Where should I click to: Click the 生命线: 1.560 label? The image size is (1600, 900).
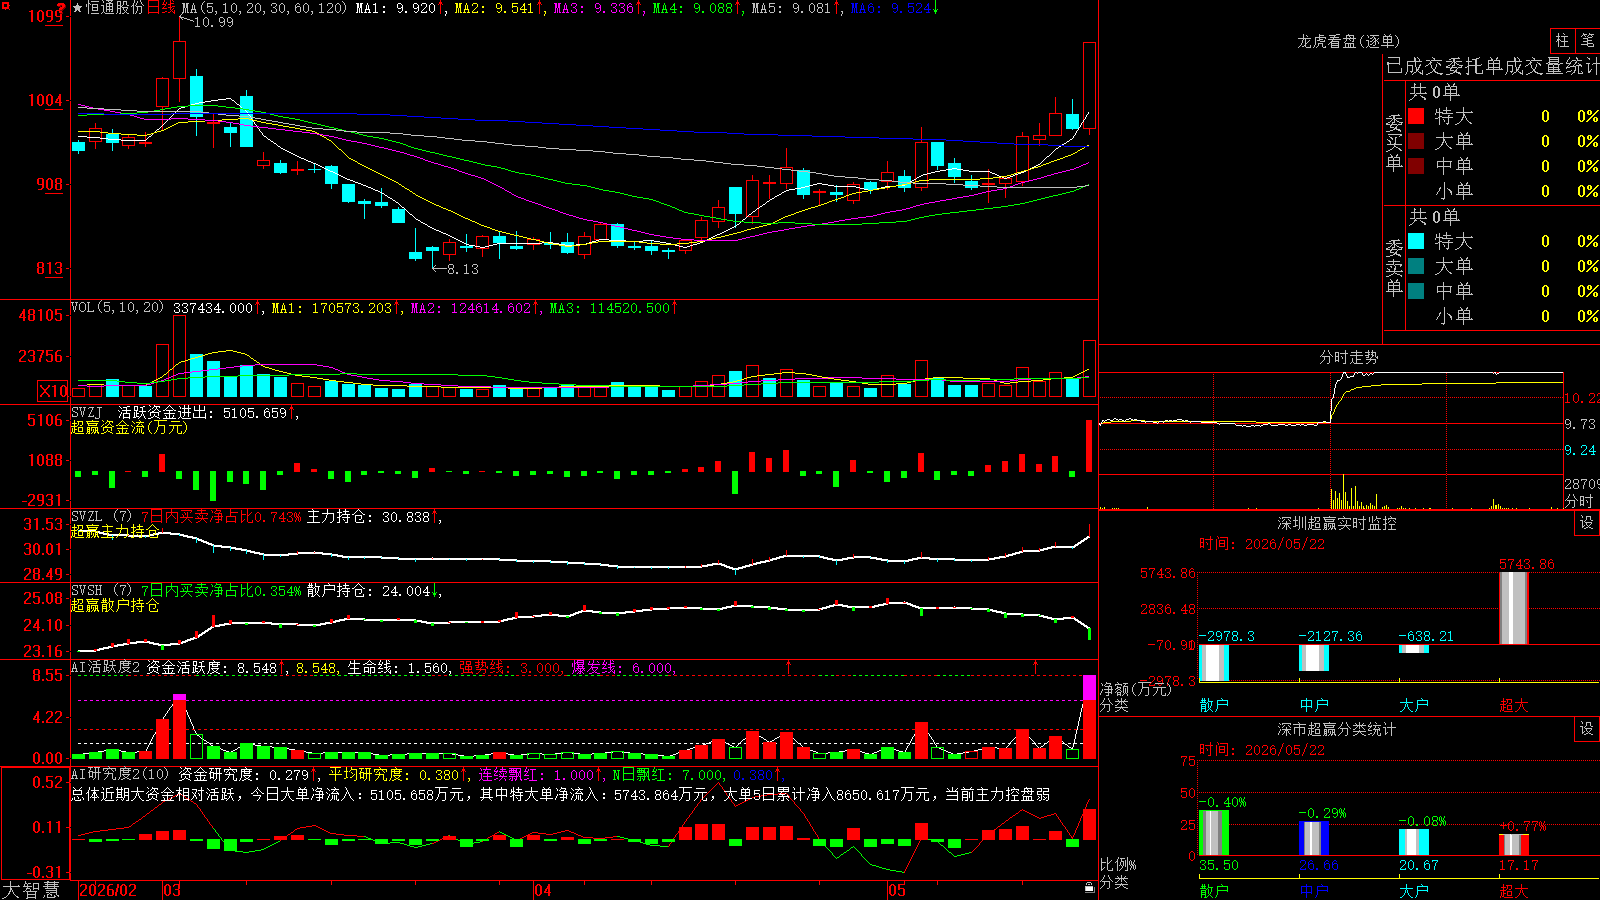[398, 668]
